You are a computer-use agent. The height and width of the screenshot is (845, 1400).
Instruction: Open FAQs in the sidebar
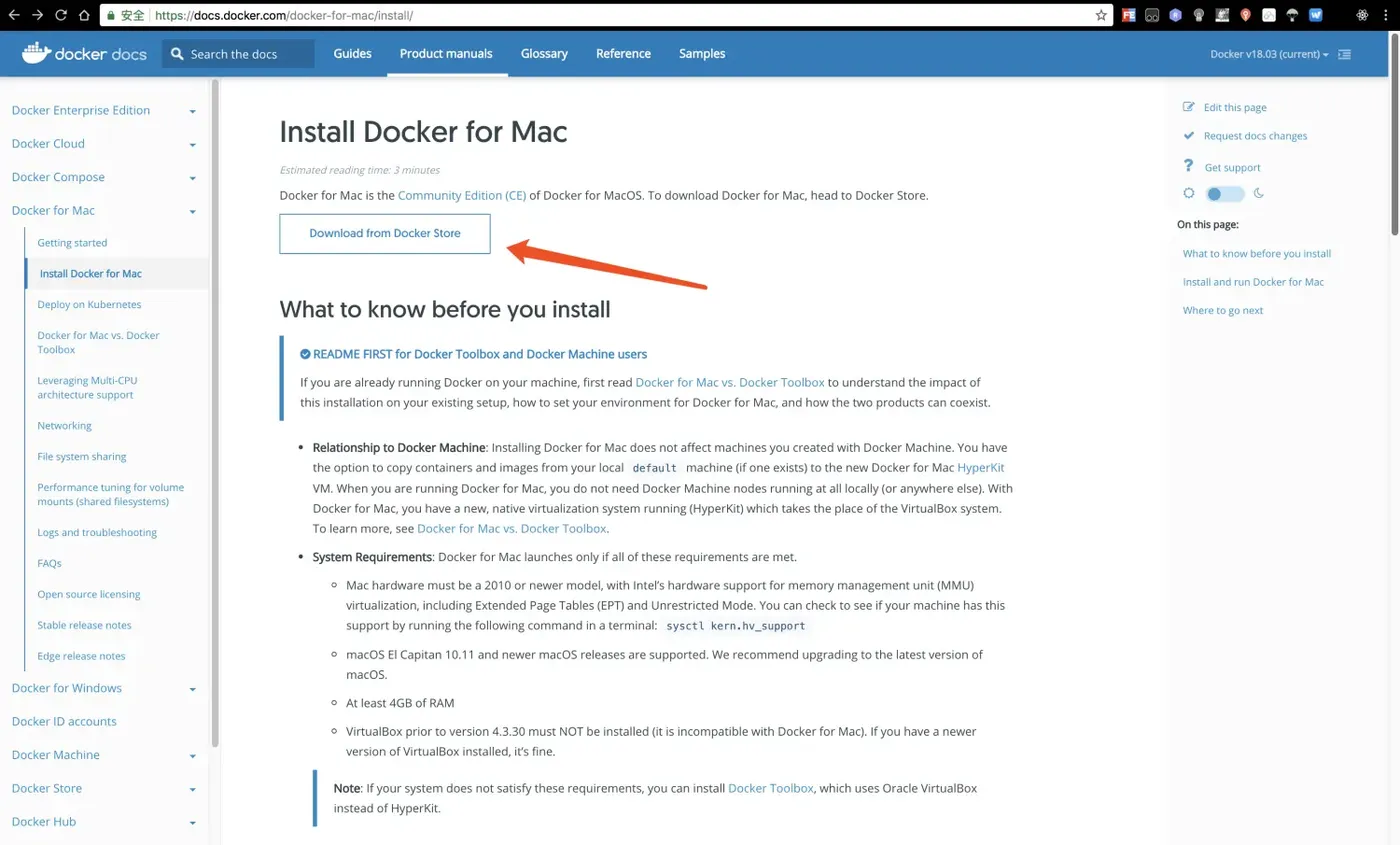click(x=49, y=563)
